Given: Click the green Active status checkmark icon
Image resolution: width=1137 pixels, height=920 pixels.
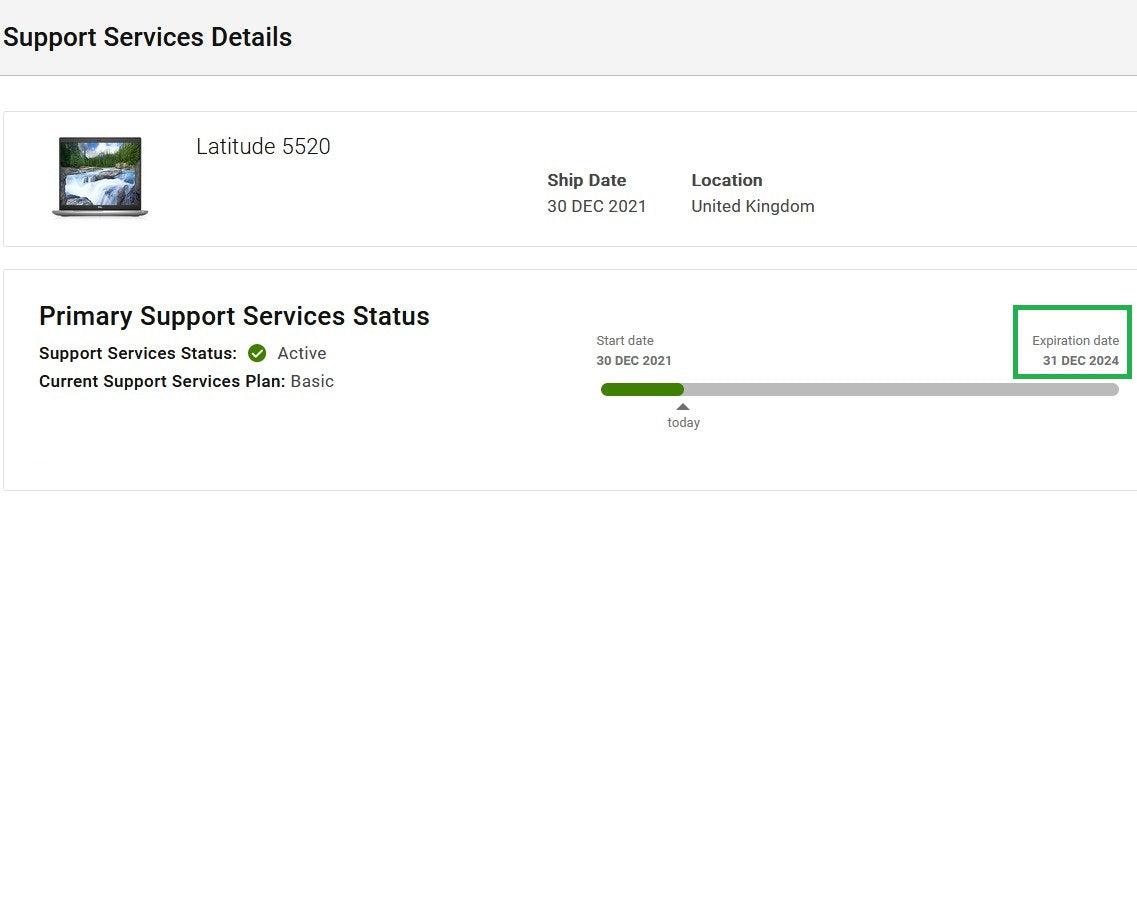Looking at the screenshot, I should pyautogui.click(x=257, y=353).
